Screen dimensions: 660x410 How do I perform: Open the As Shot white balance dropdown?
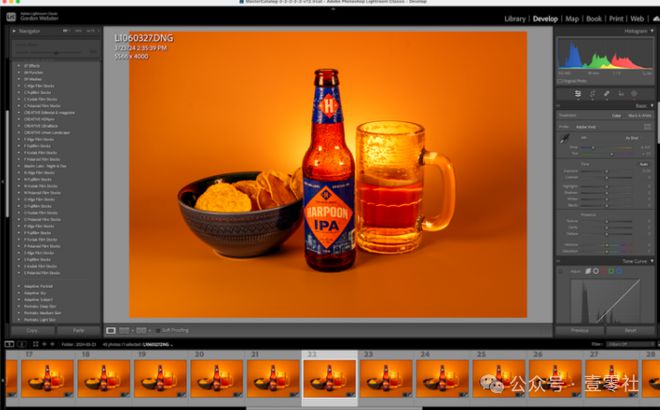632,138
